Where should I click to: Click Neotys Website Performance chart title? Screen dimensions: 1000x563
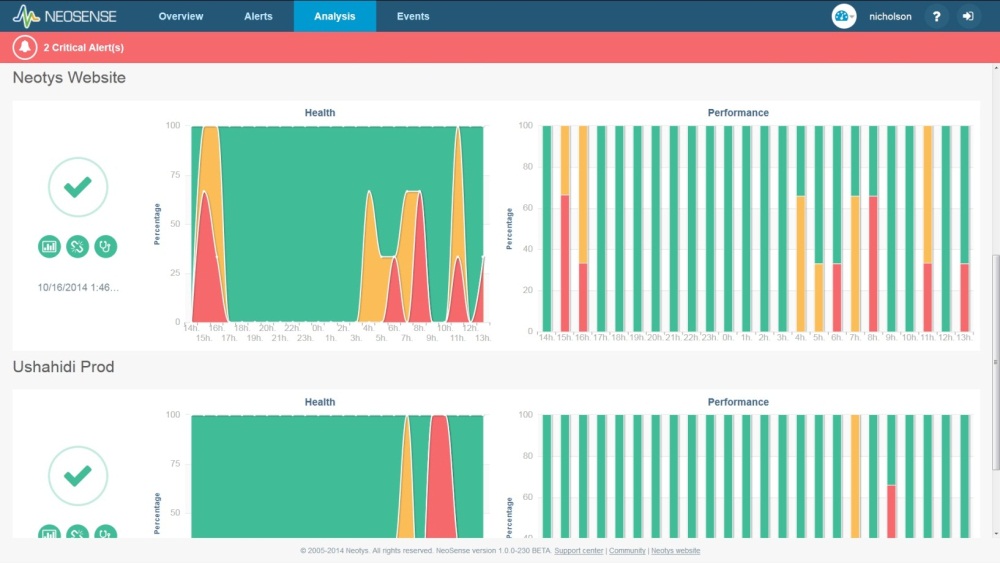click(738, 113)
